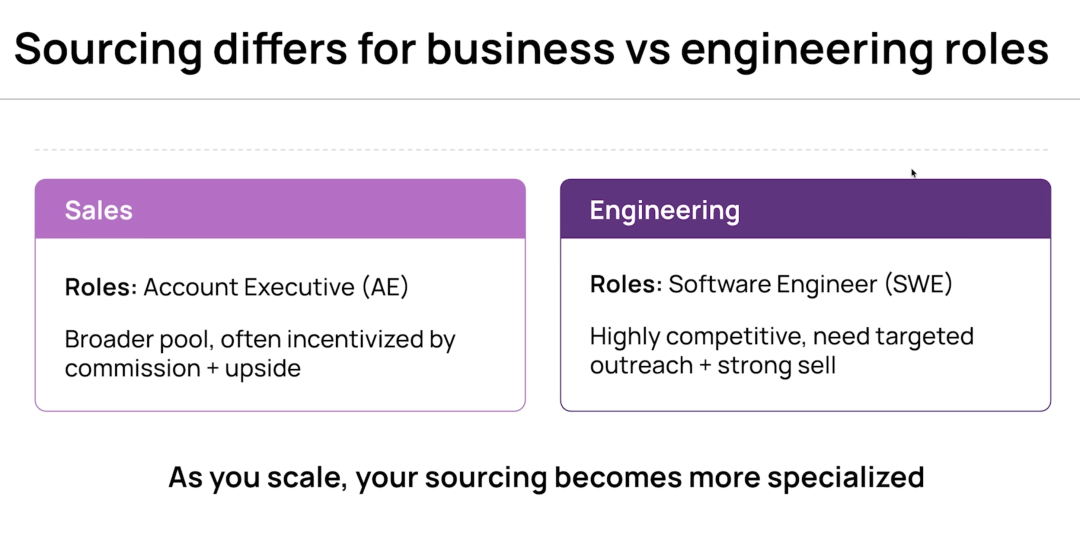Screen dimensions: 1080x549
Task: Click the blank white area at the bottom of the Sales card
Action: (280, 395)
